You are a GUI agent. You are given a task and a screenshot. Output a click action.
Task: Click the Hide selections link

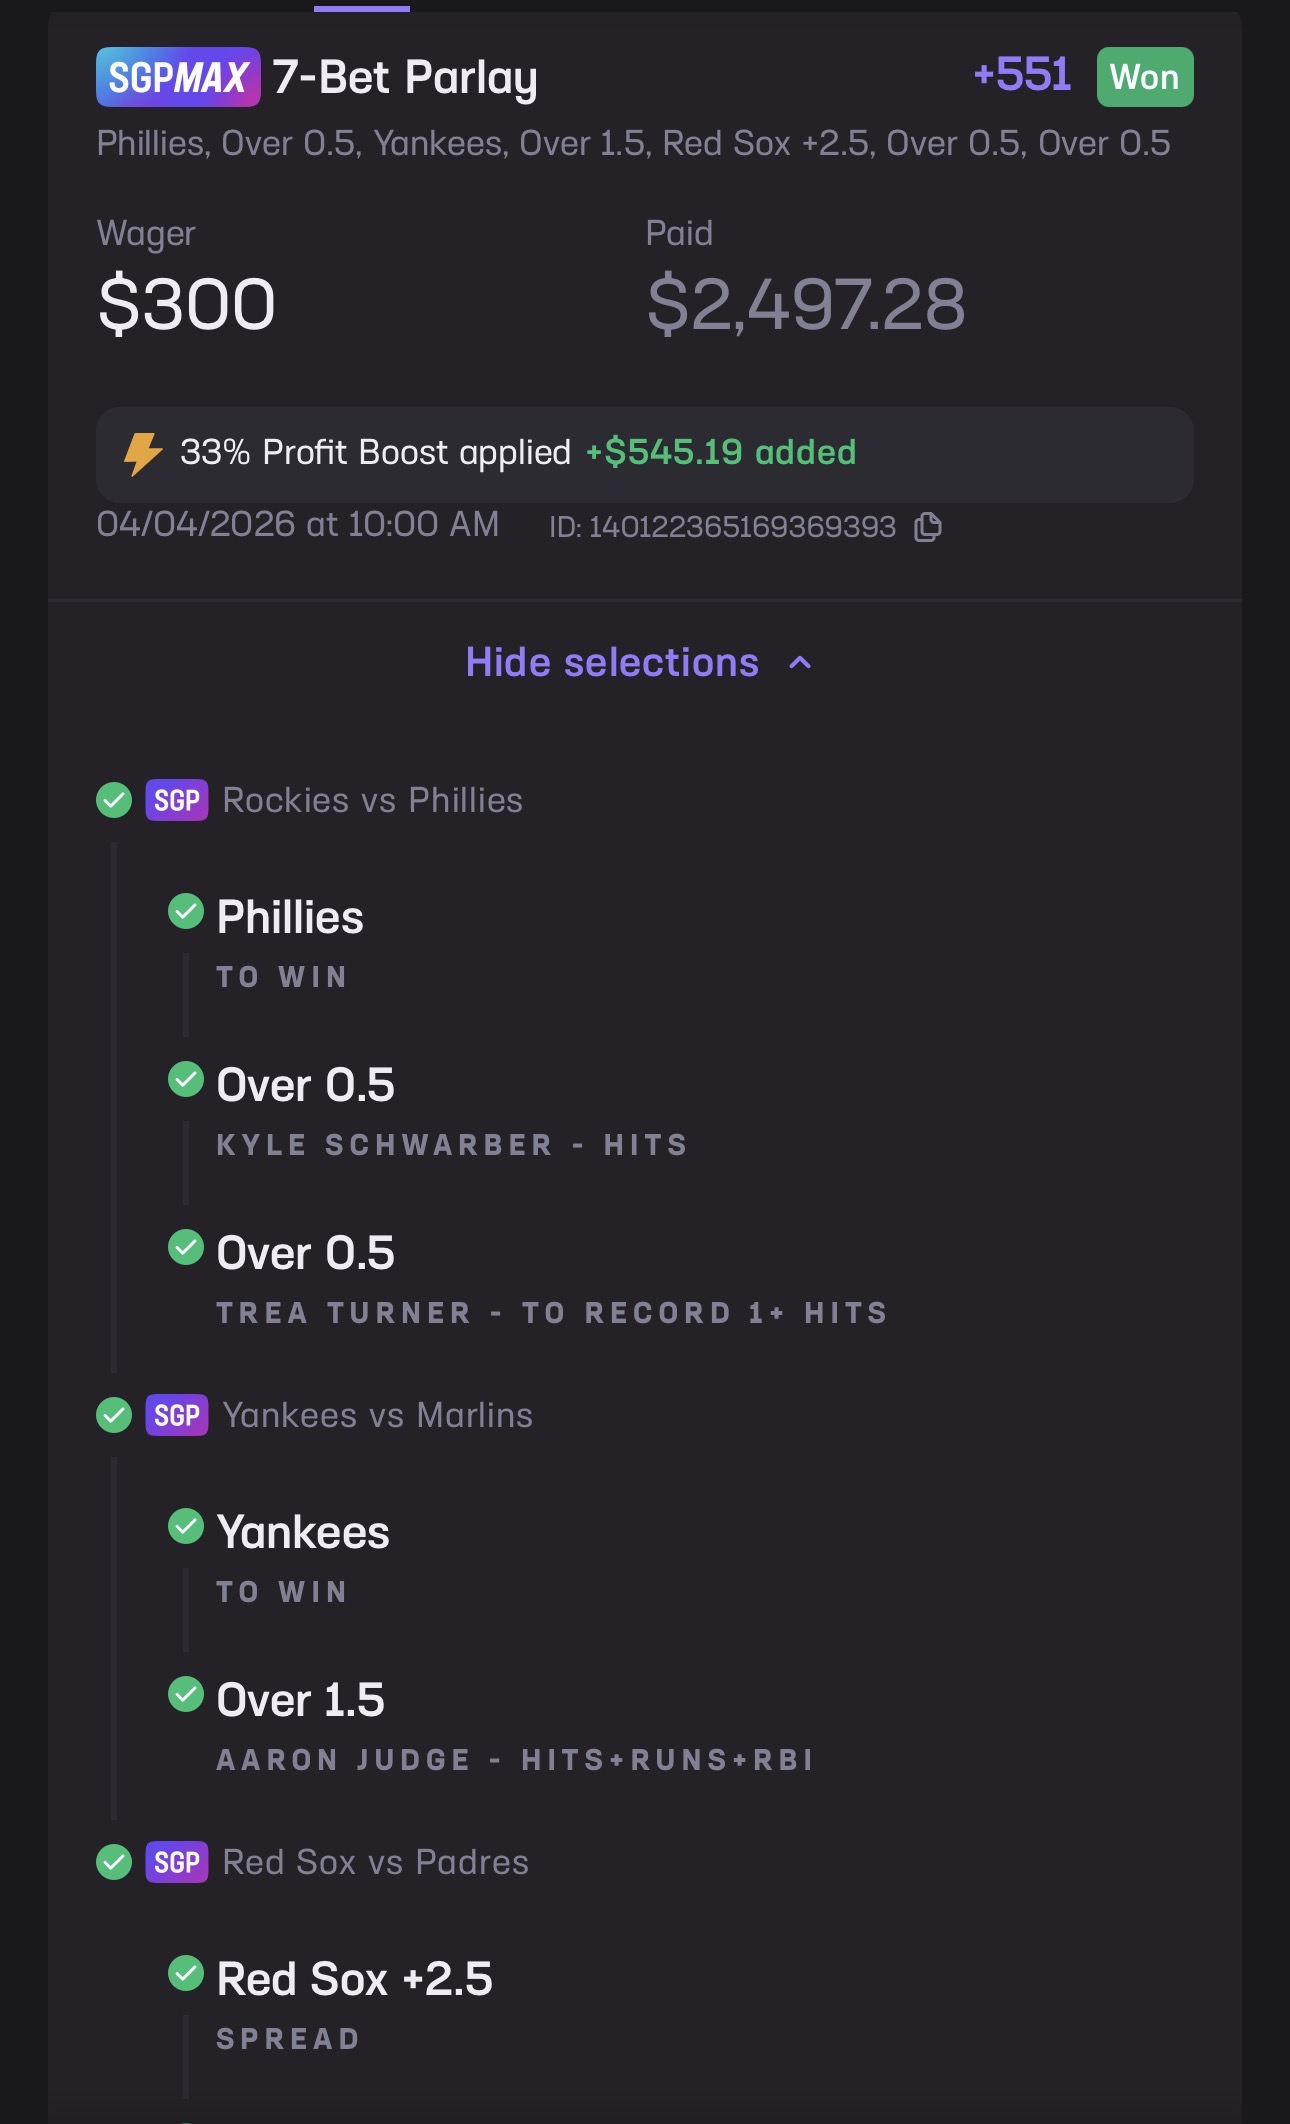(x=612, y=663)
